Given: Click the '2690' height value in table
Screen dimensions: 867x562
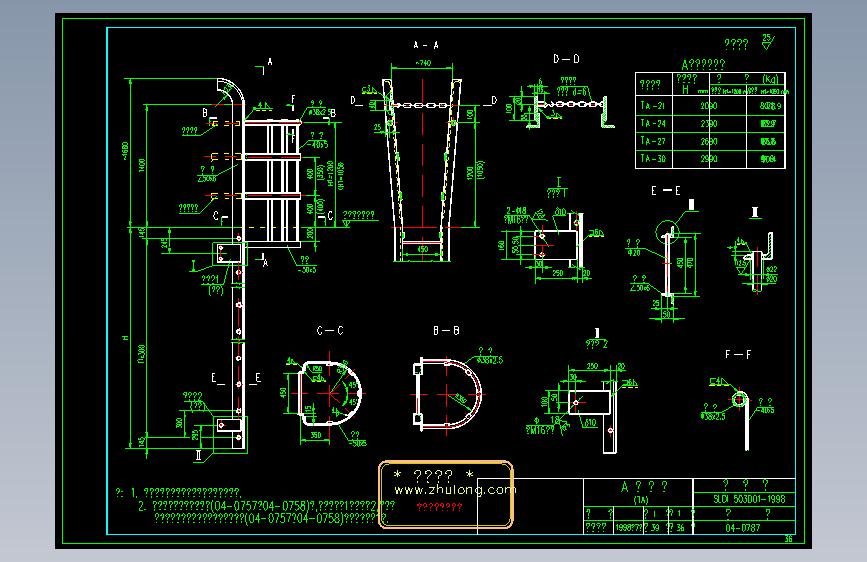Looking at the screenshot, I should pos(709,141).
